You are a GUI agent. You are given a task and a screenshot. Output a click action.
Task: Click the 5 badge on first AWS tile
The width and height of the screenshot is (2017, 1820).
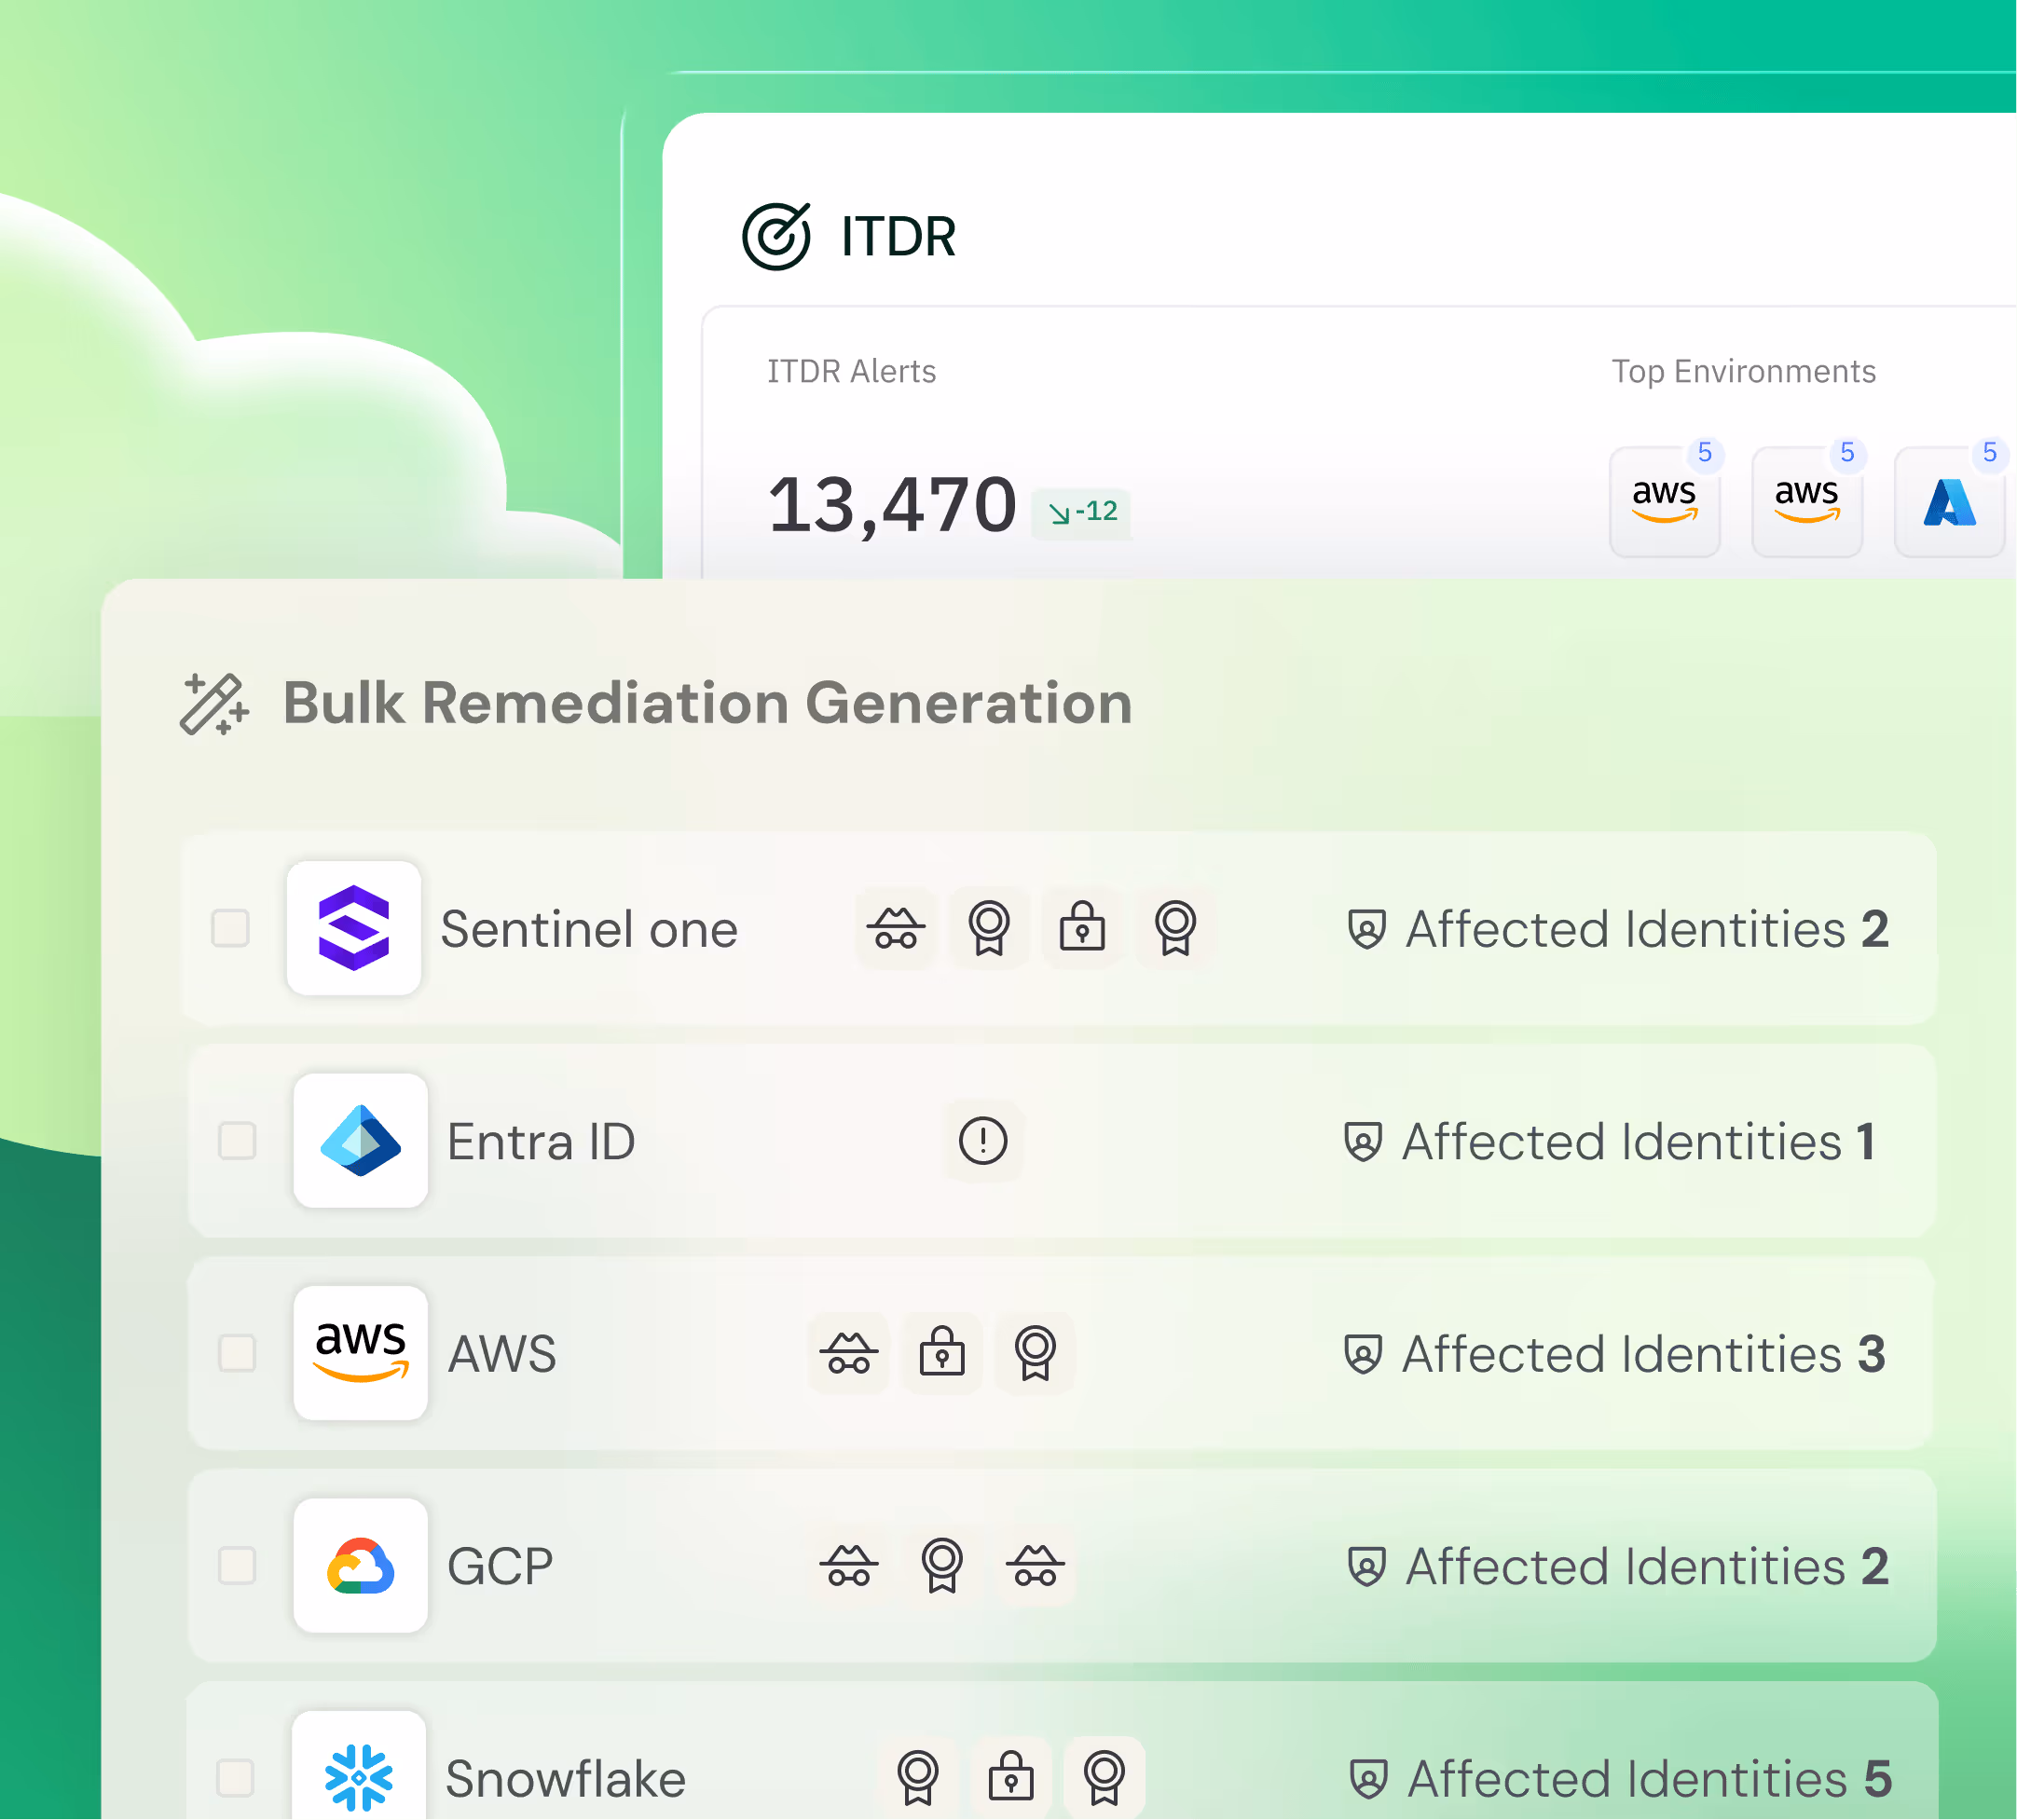click(1705, 453)
